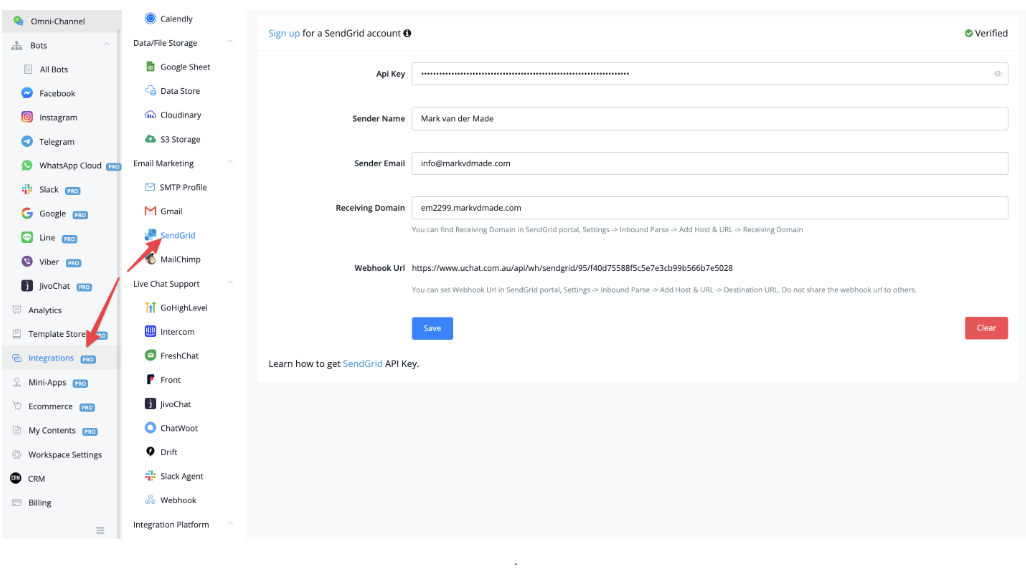1026x582 pixels.
Task: Click into the Api Key field
Action: coord(709,73)
